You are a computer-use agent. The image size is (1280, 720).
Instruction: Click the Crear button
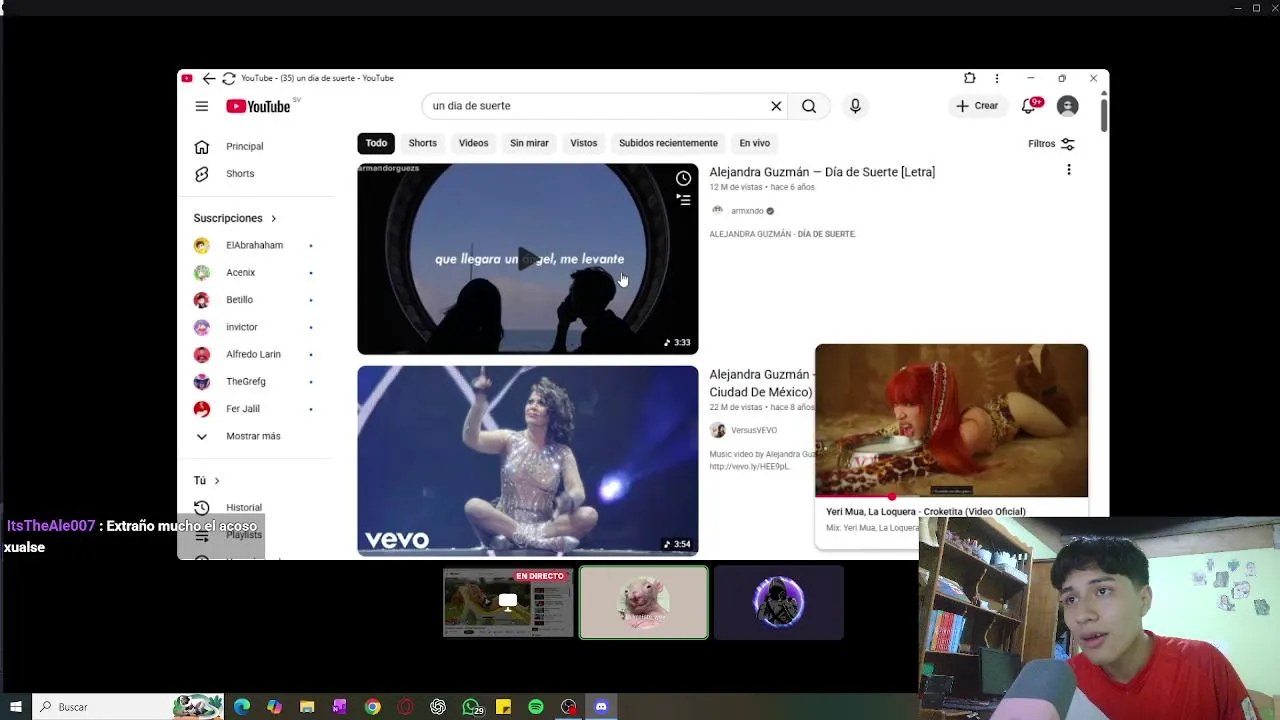click(977, 106)
